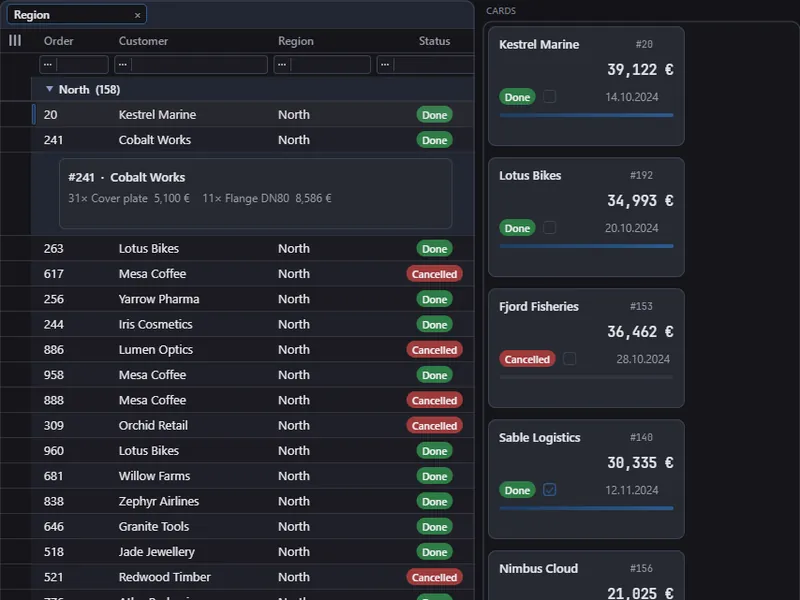Click Kestrel Marine card title
The width and height of the screenshot is (800, 600).
pyautogui.click(x=539, y=44)
